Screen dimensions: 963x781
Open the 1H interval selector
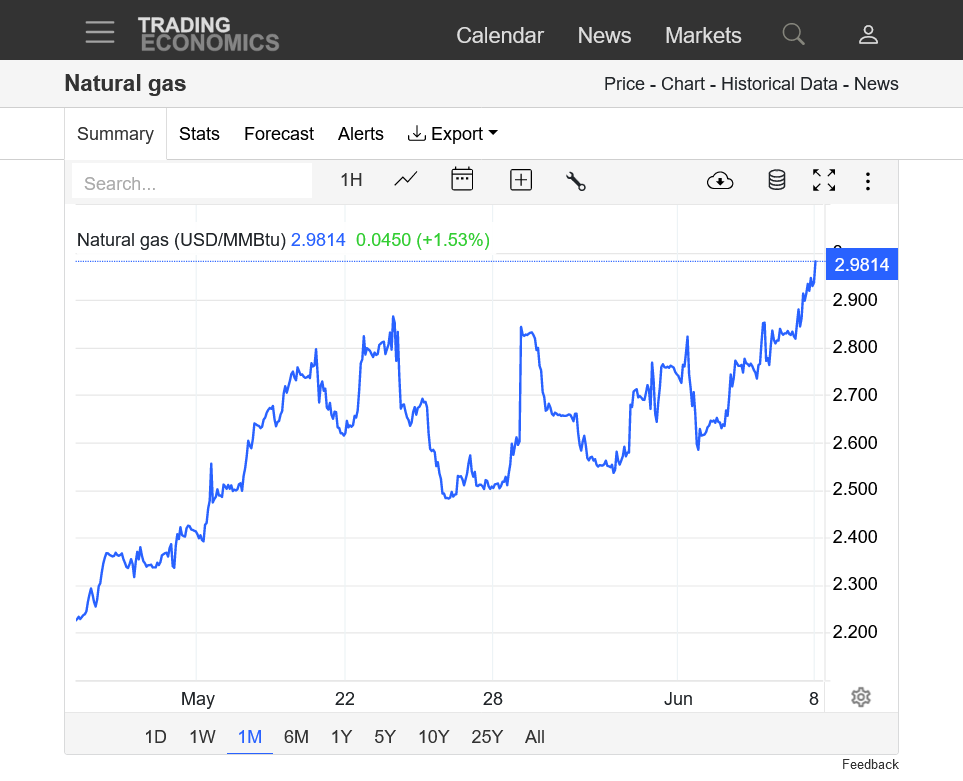pos(351,180)
